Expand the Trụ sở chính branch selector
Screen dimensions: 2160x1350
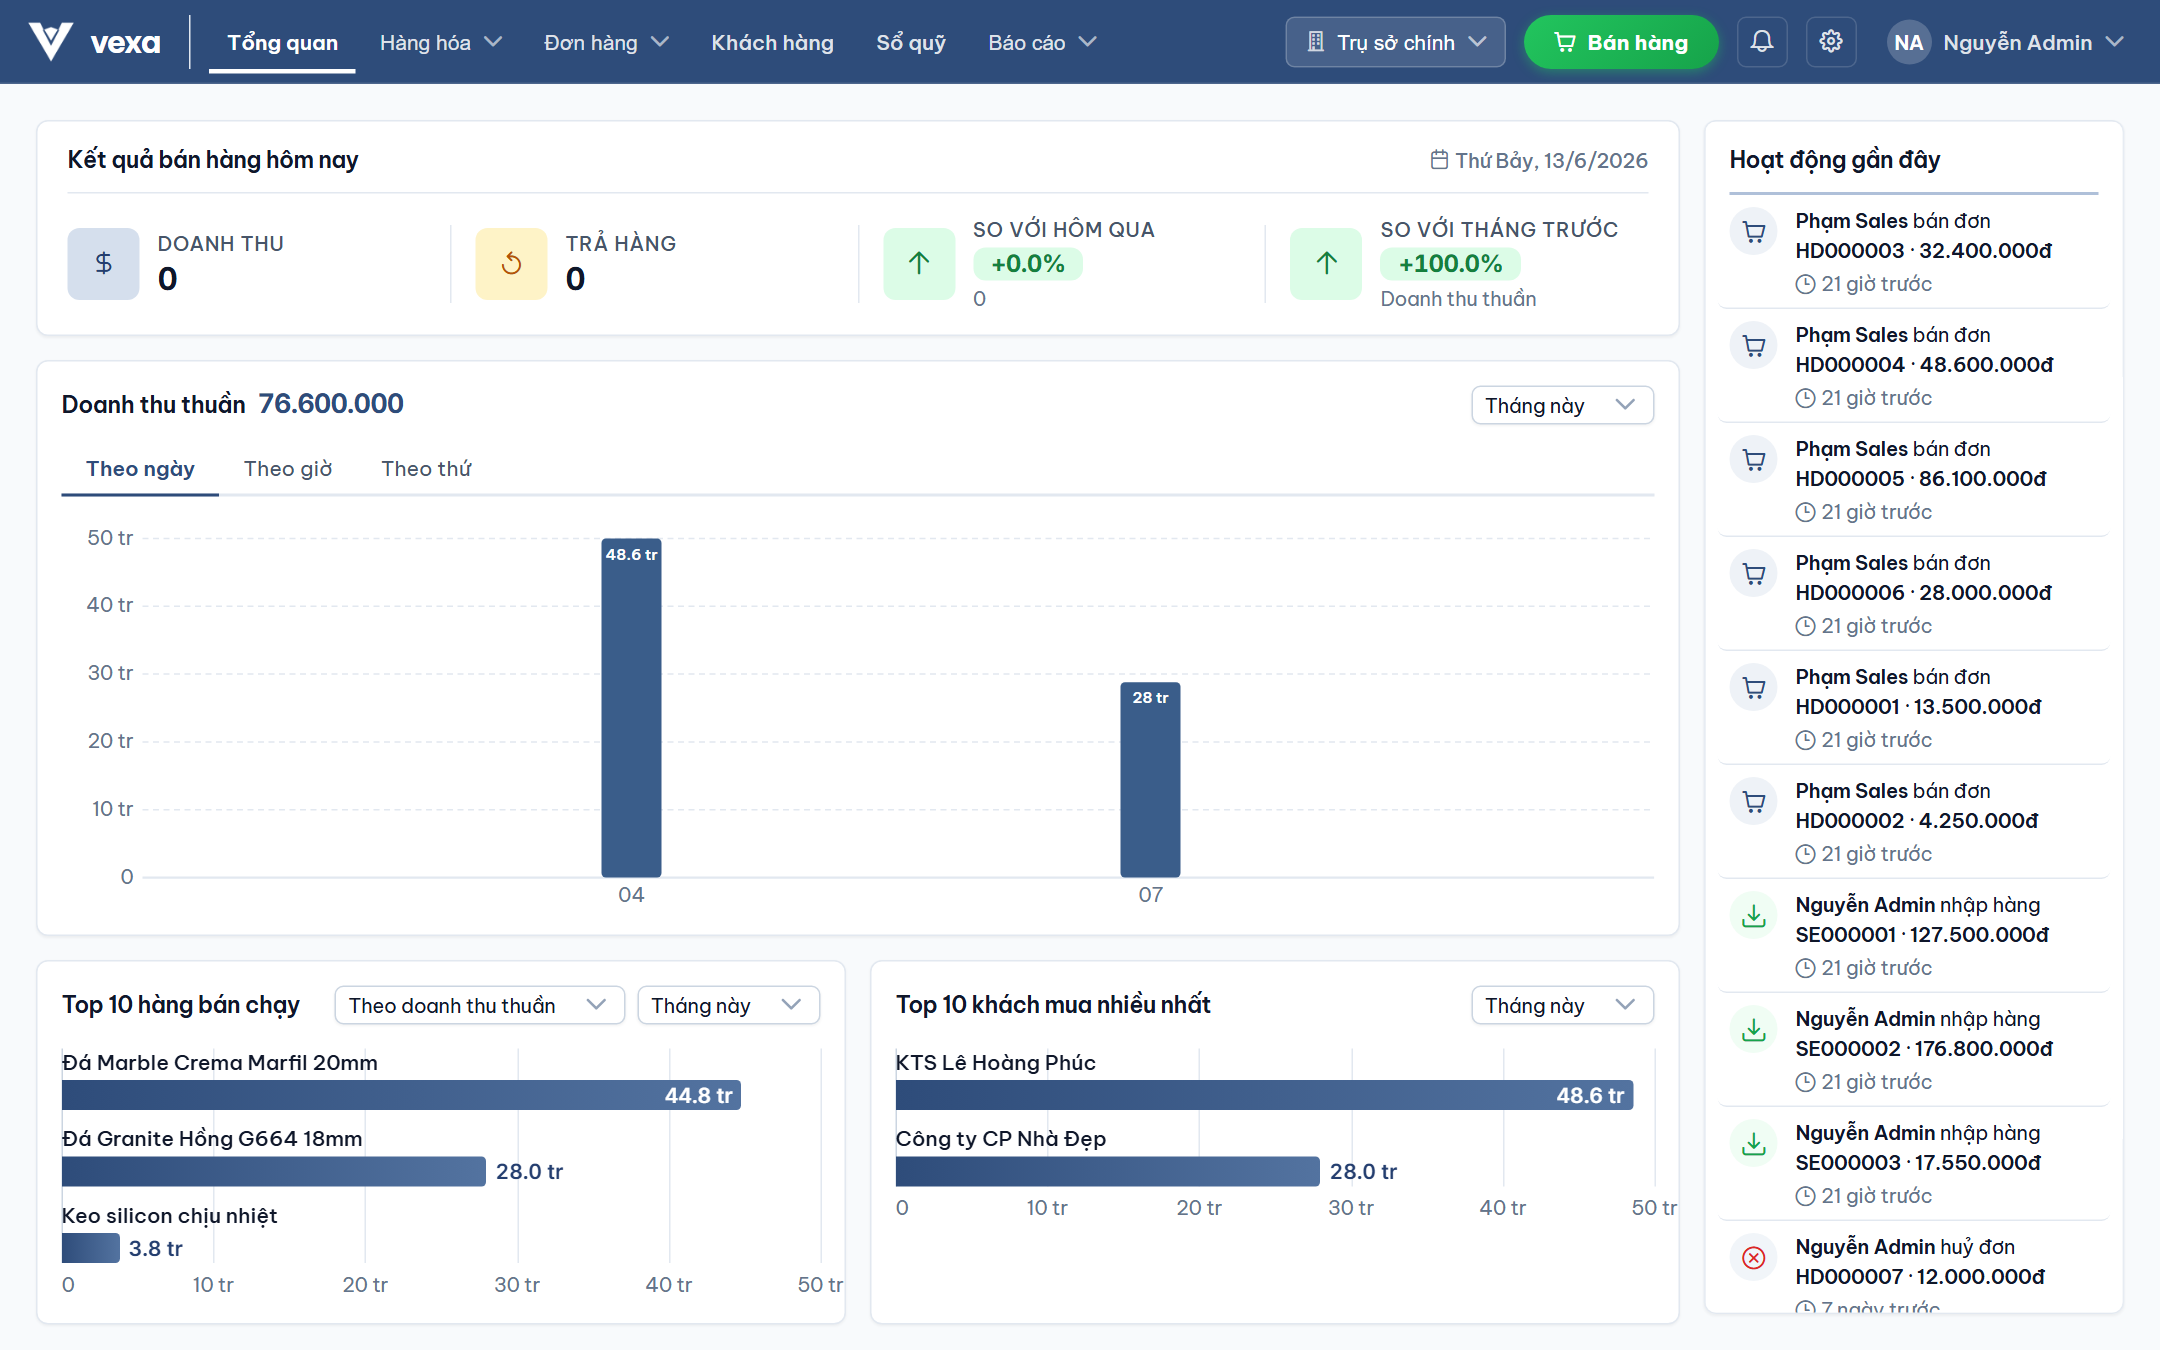click(1395, 42)
